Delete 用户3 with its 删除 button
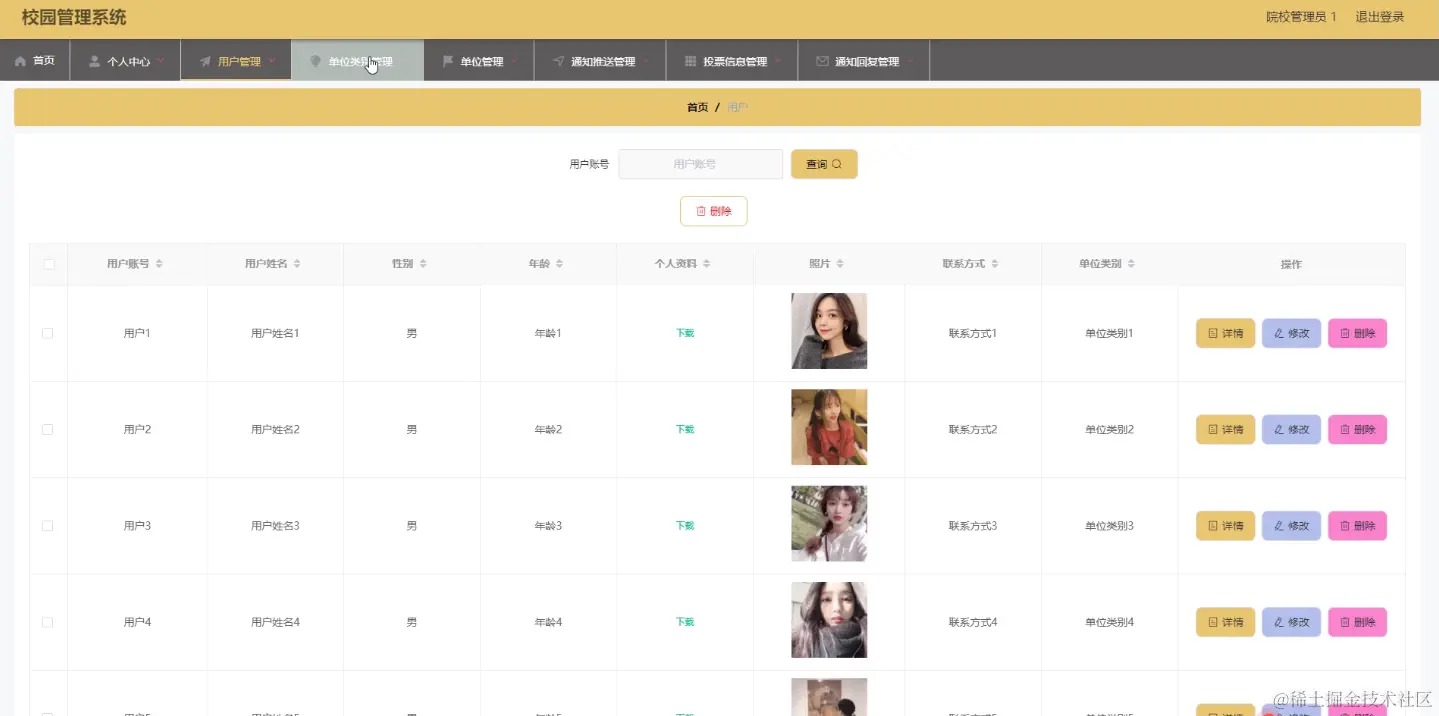 pos(1357,526)
